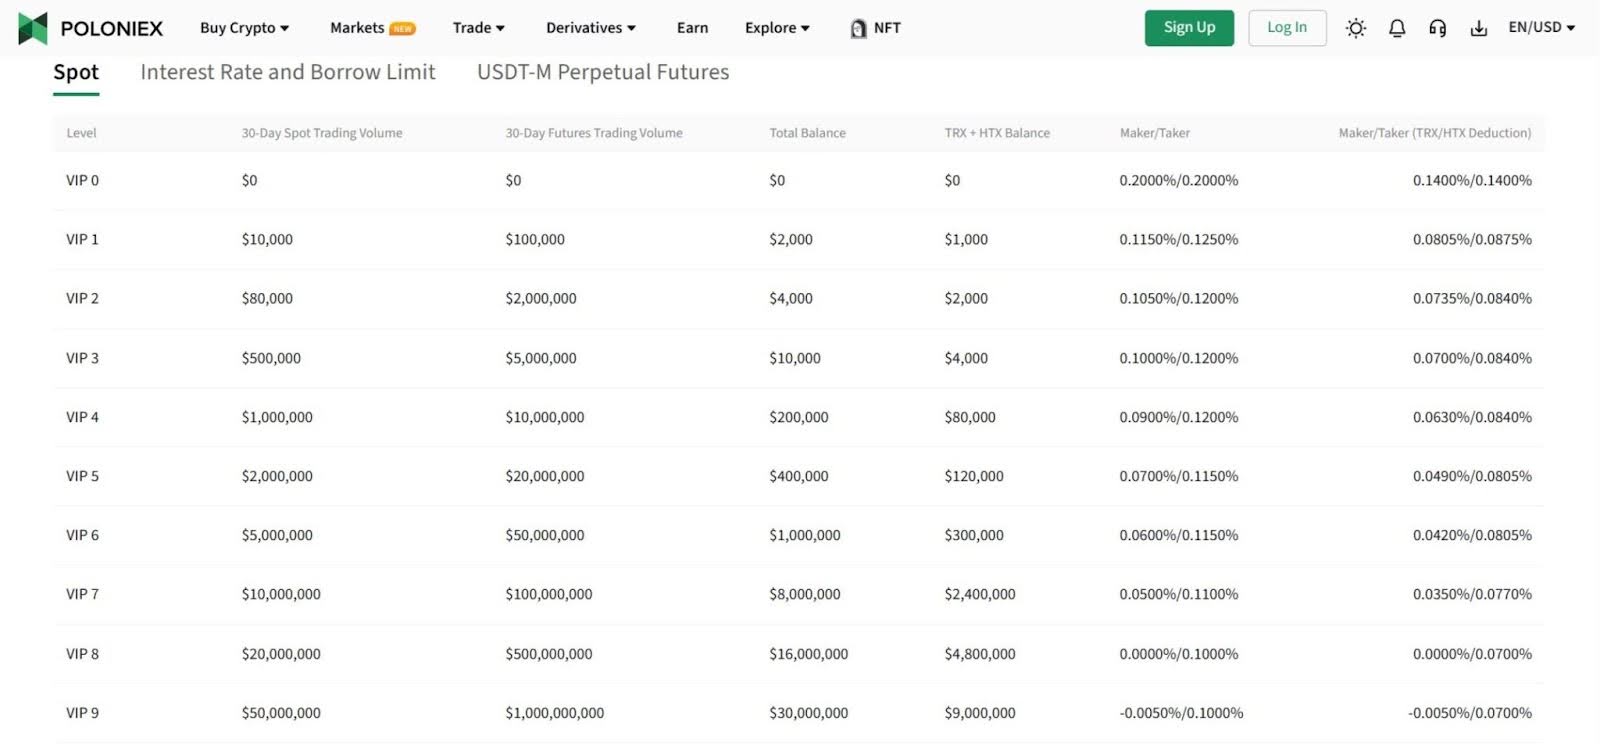The width and height of the screenshot is (1600, 744).
Task: Expand the Buy Crypto dropdown
Action: 244,28
